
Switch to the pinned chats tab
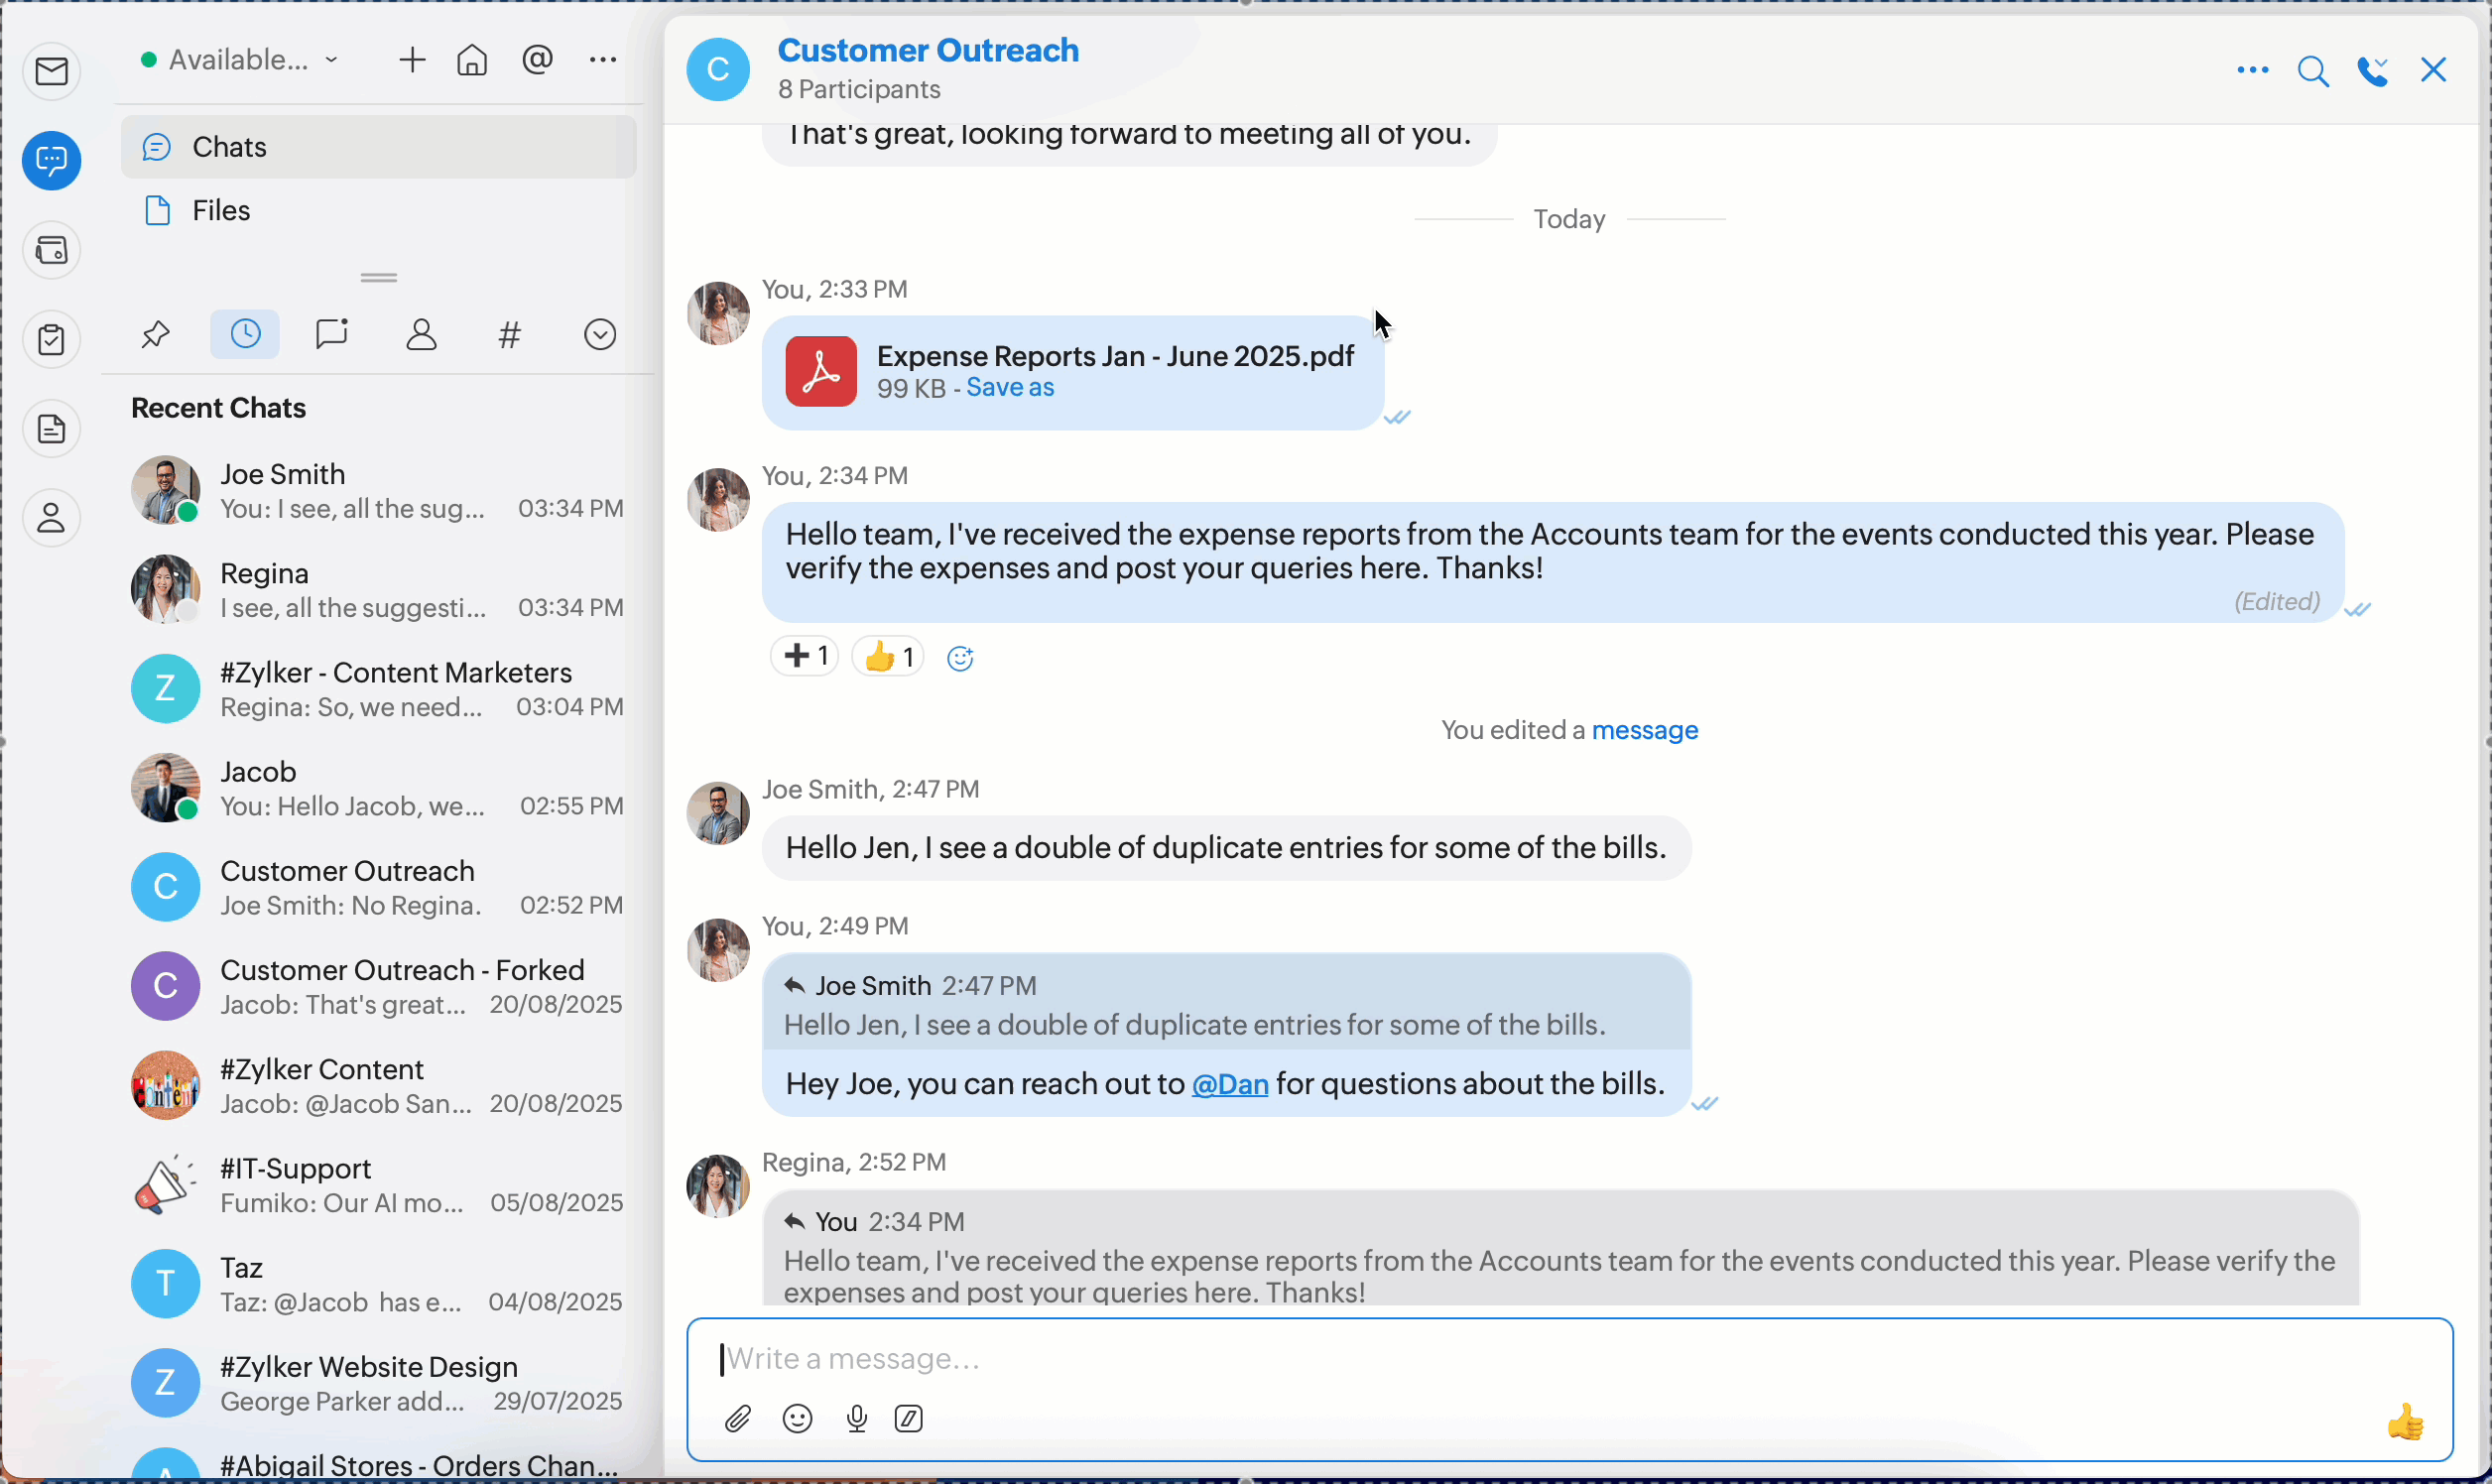[156, 334]
